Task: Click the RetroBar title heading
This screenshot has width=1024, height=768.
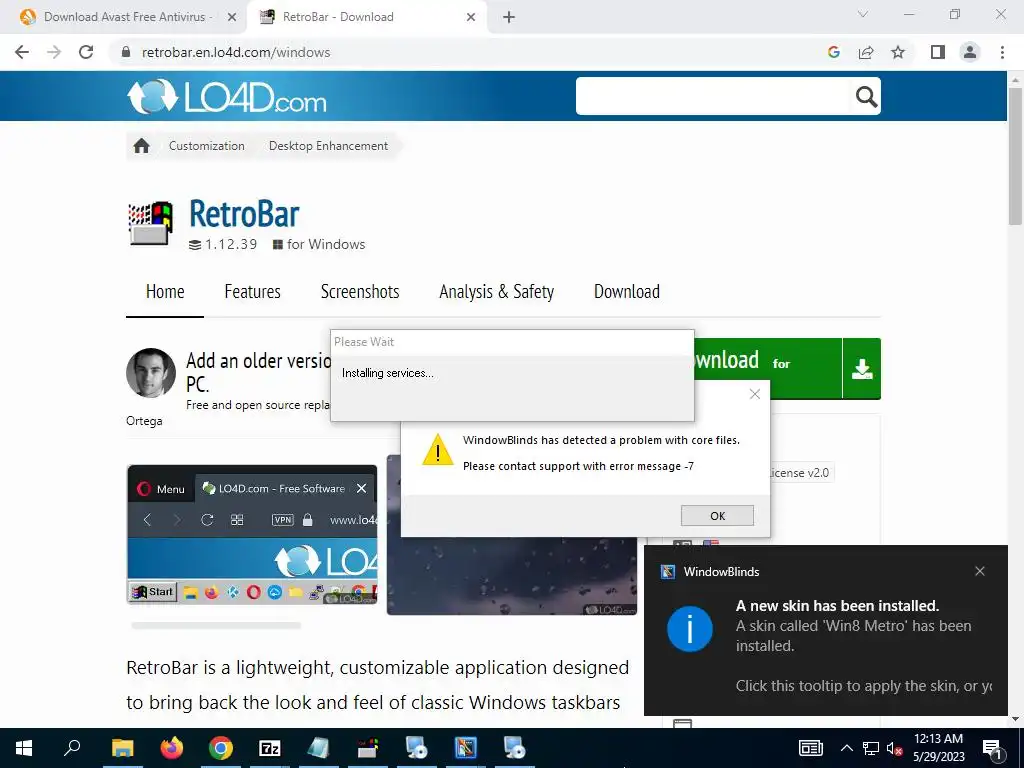Action: tap(244, 214)
